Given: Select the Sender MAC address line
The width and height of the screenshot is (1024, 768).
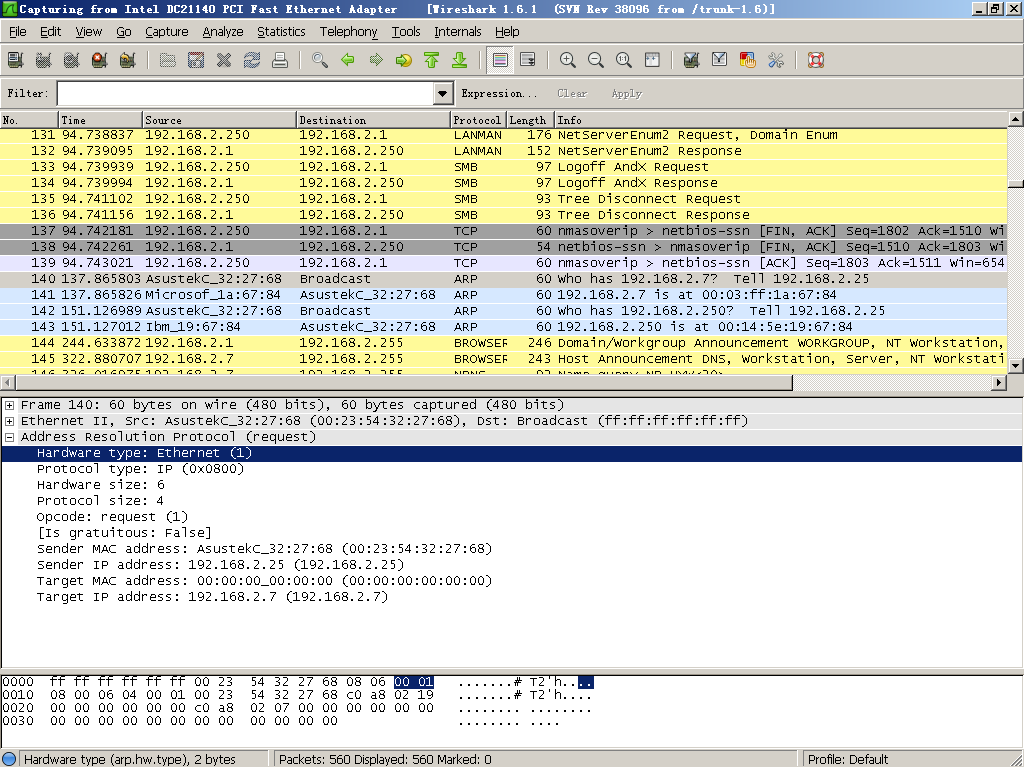Looking at the screenshot, I should [264, 549].
